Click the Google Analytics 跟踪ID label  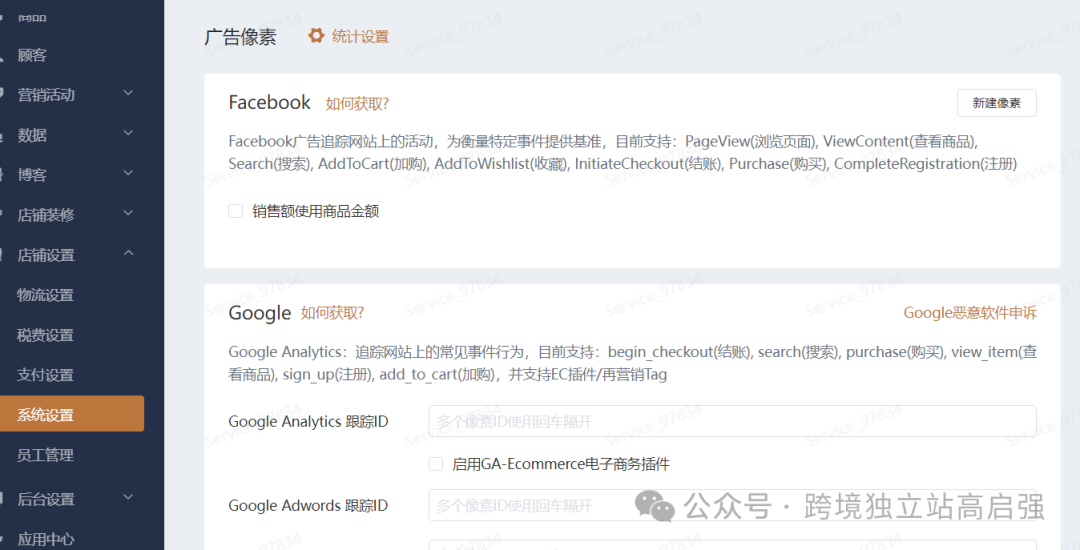coord(308,421)
